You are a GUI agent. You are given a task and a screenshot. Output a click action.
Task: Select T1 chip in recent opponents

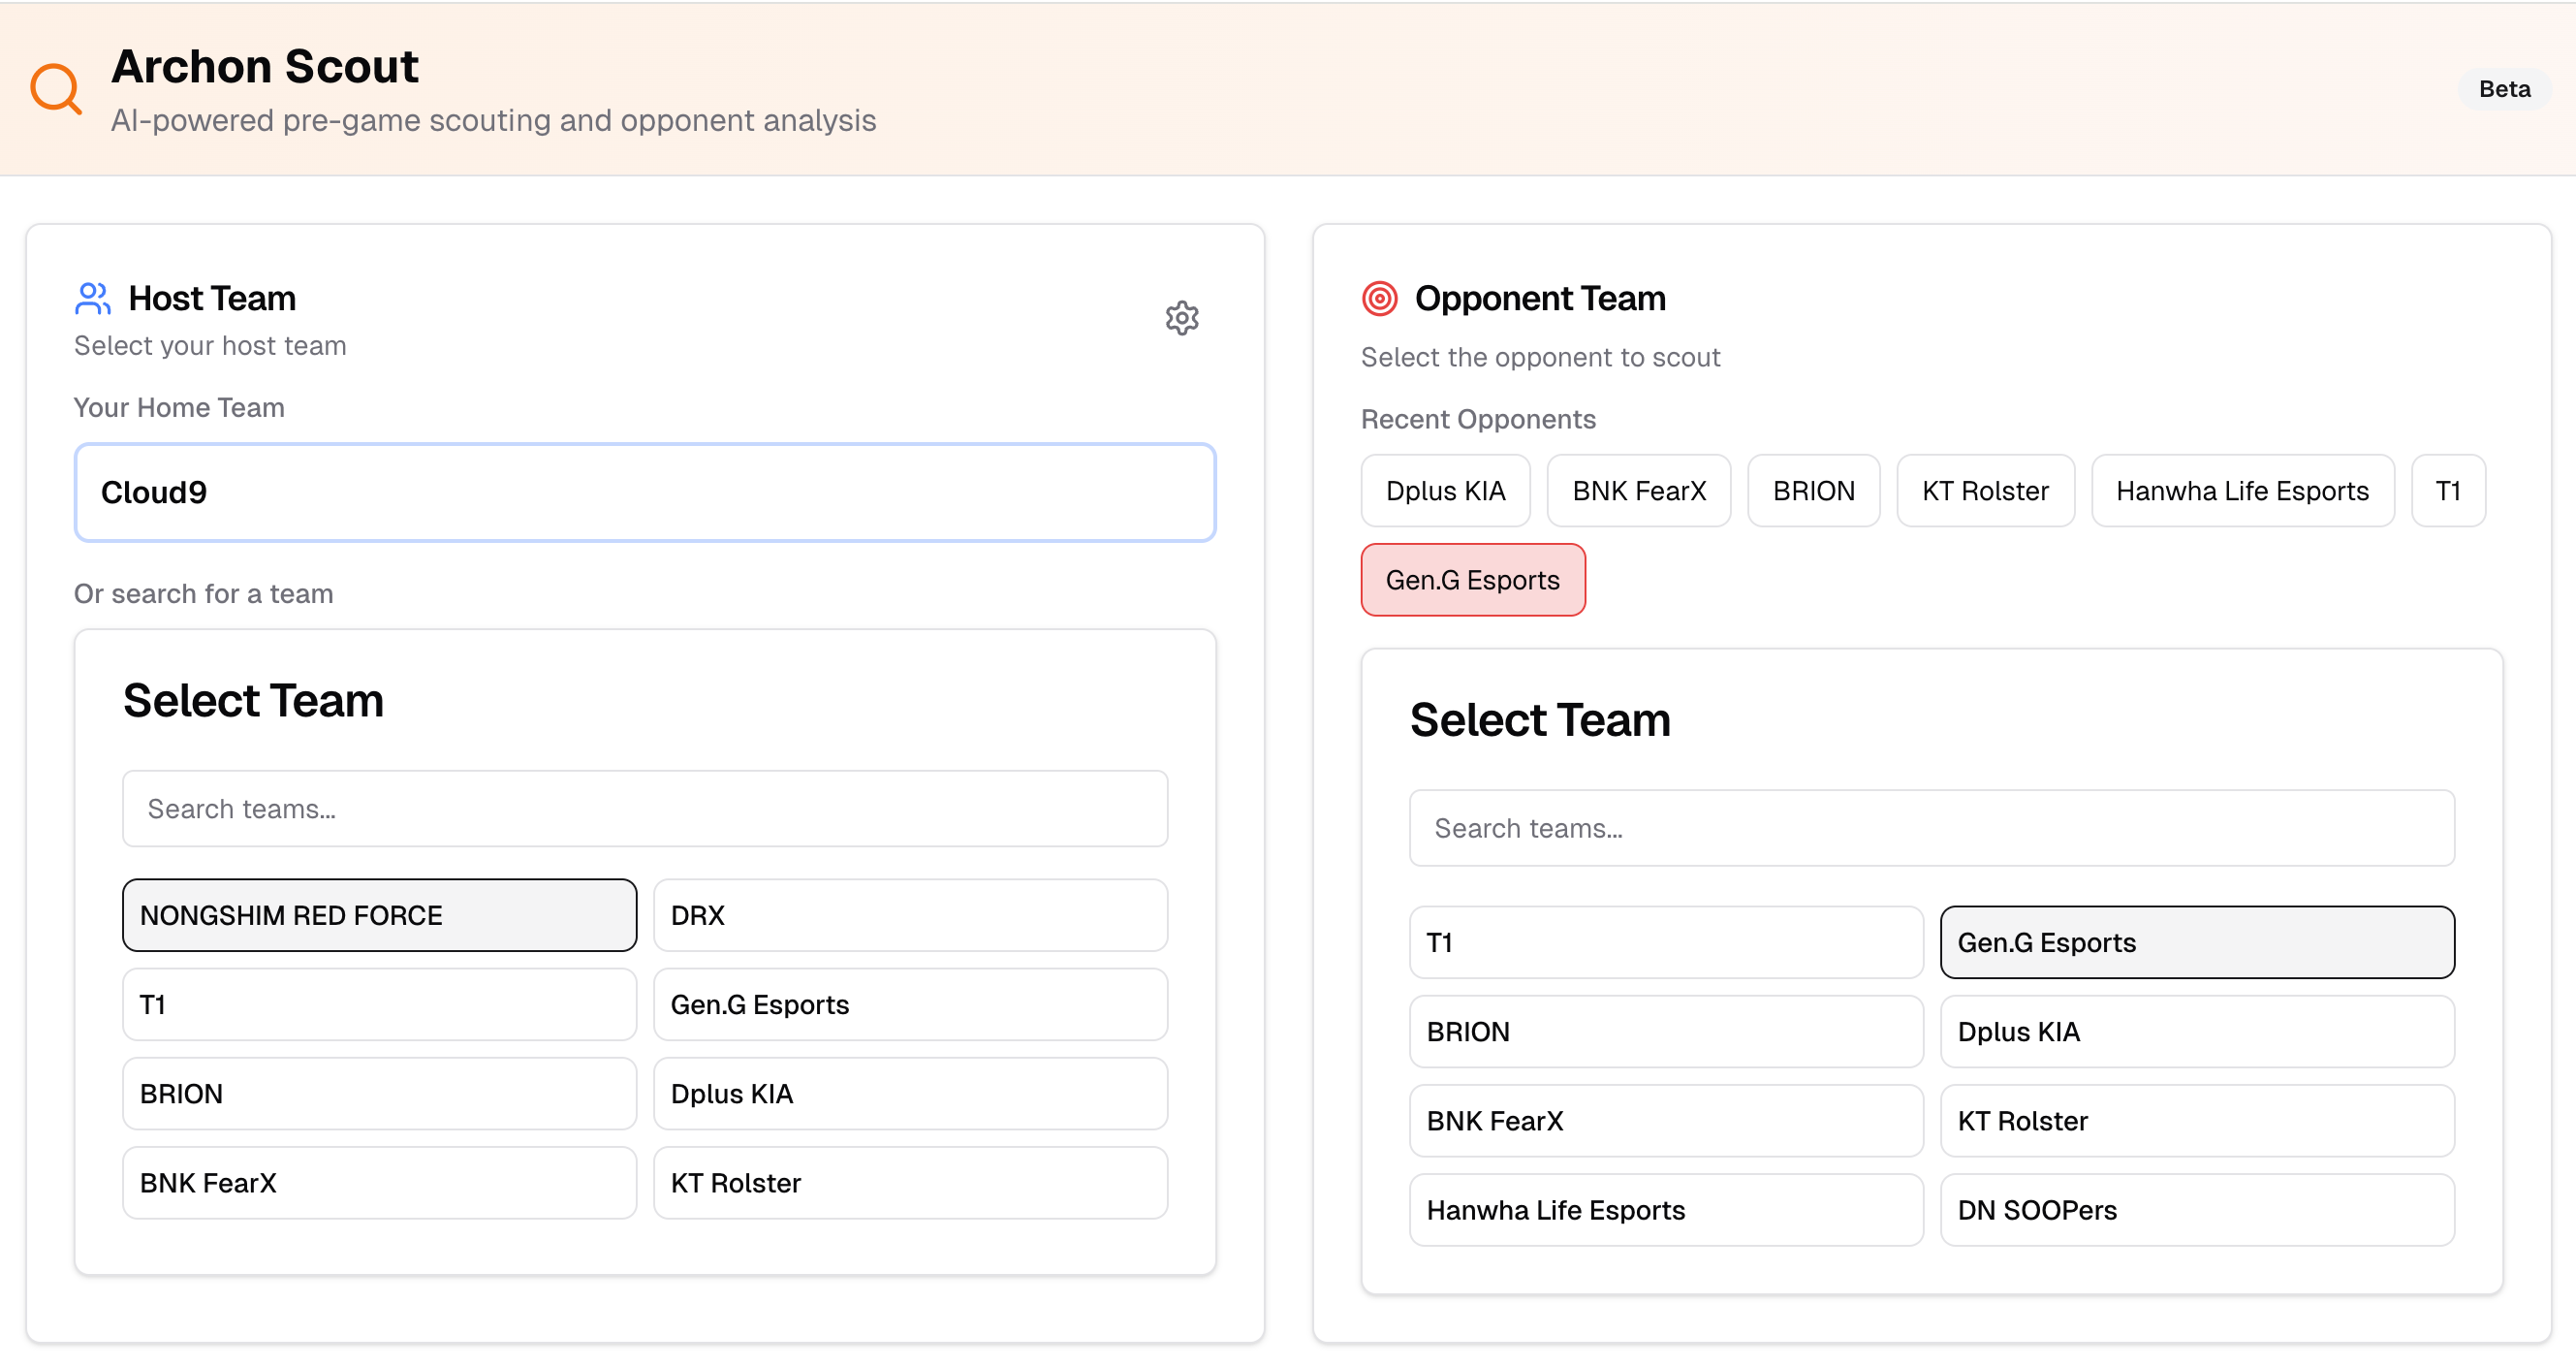coord(2446,491)
